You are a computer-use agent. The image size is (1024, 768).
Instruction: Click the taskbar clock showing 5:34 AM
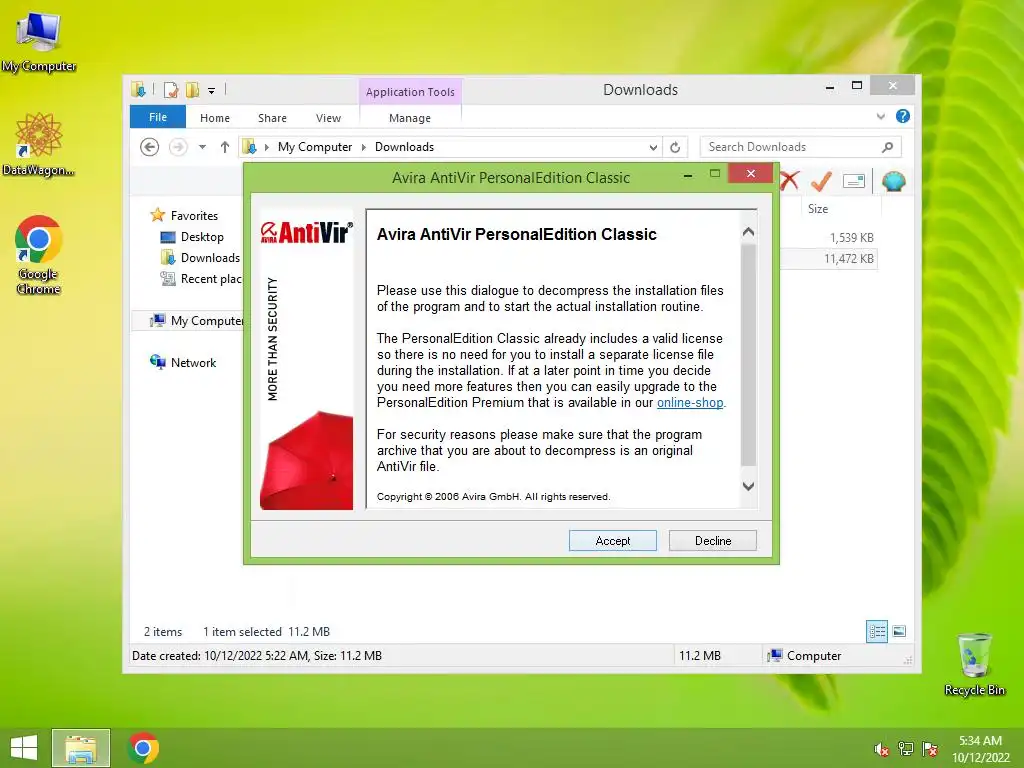tap(980, 749)
